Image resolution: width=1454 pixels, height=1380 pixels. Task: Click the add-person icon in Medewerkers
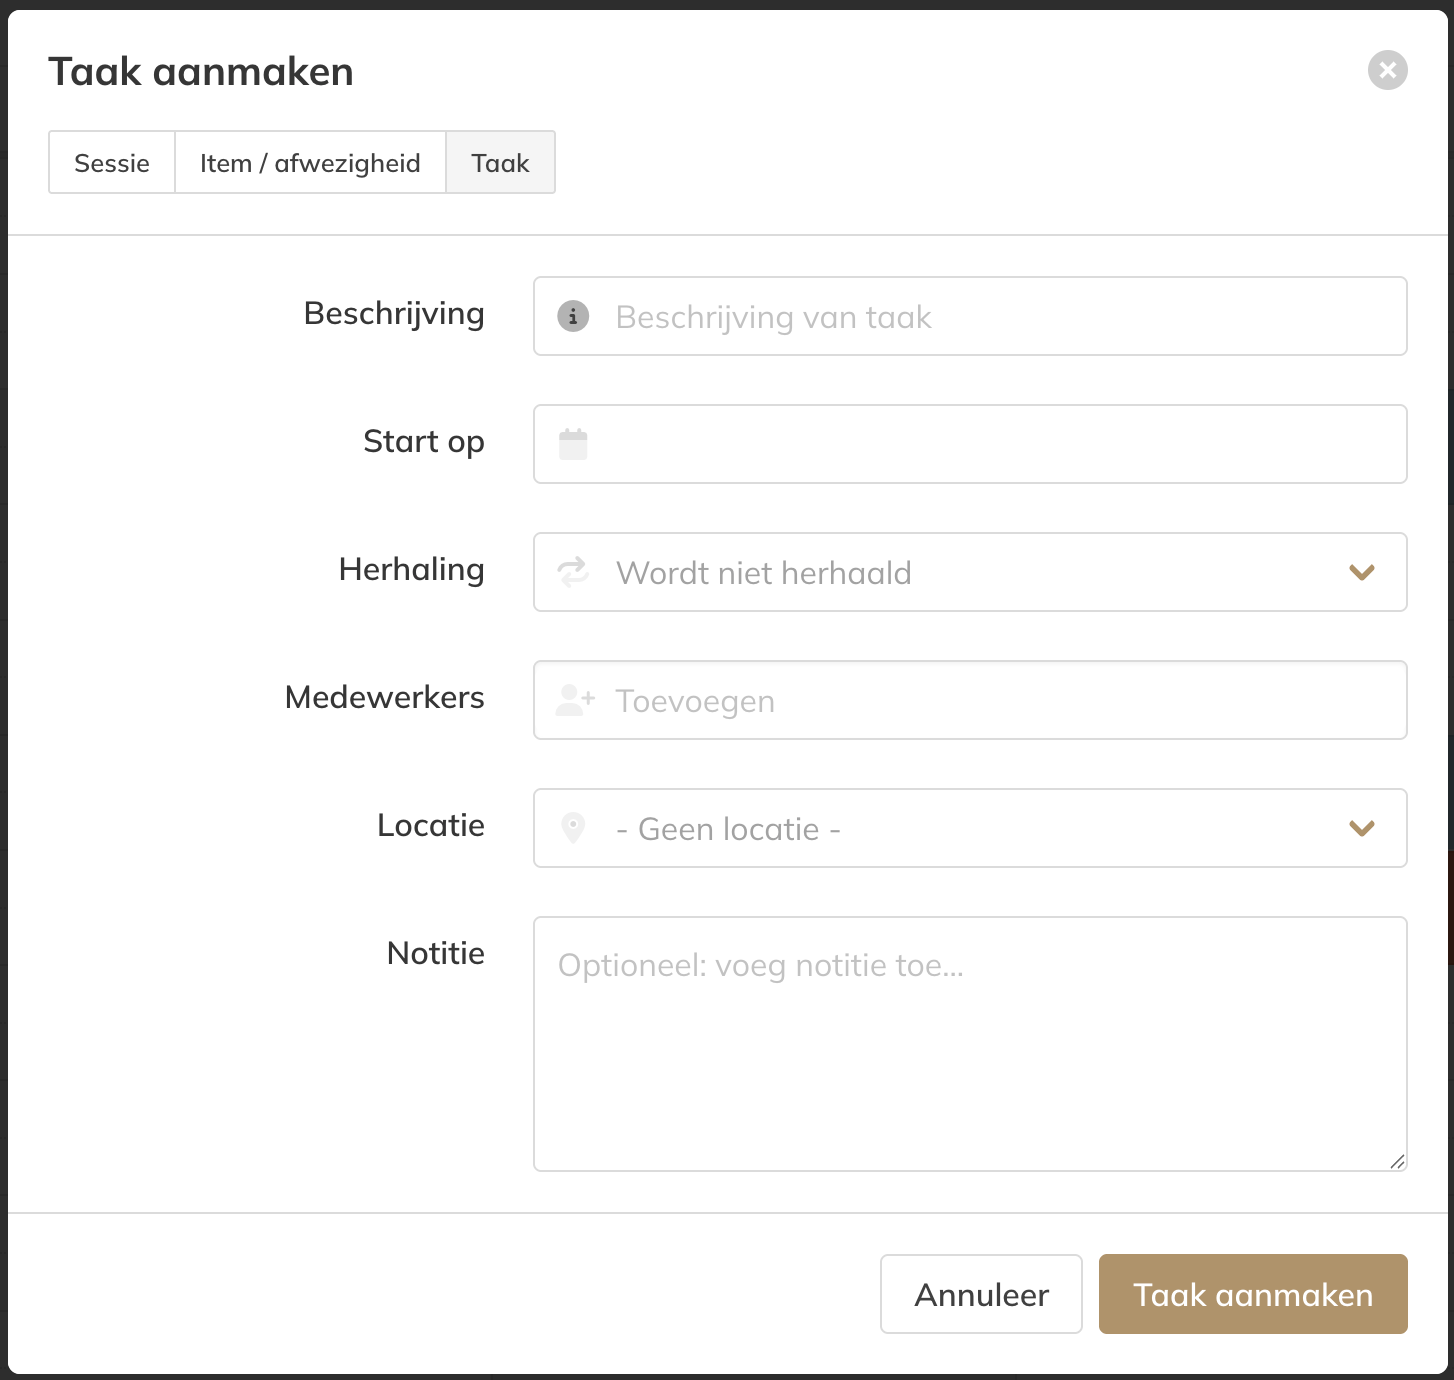coord(575,700)
